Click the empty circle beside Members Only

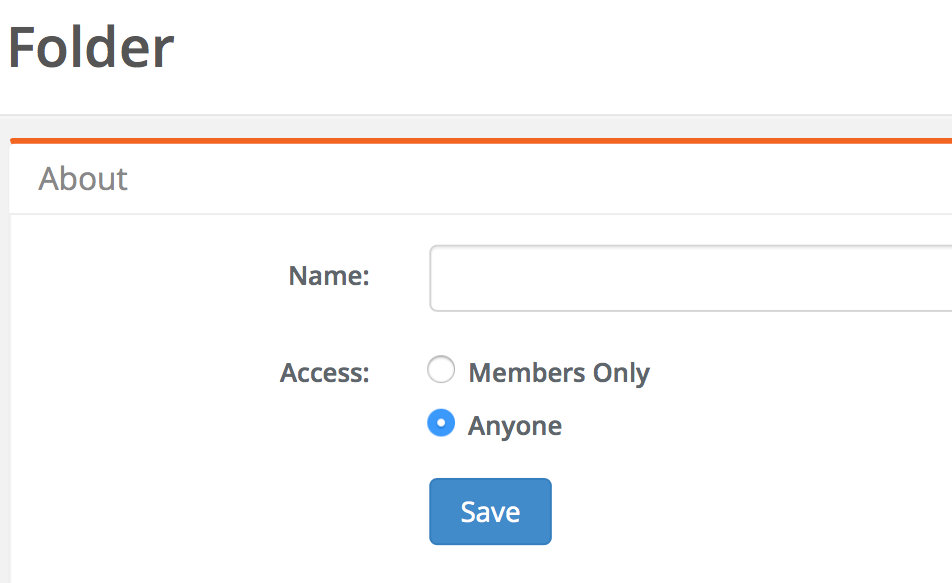[x=441, y=371]
